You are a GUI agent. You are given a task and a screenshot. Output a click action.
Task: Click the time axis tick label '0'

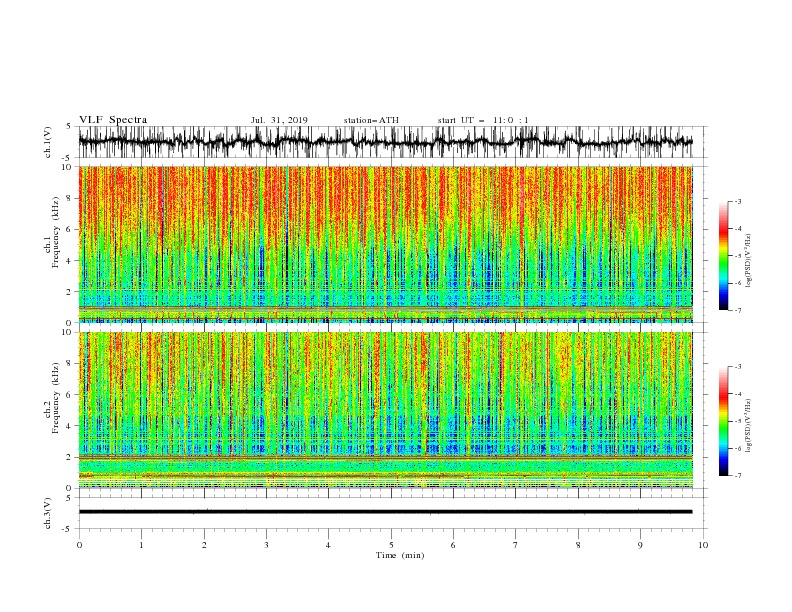tap(79, 545)
